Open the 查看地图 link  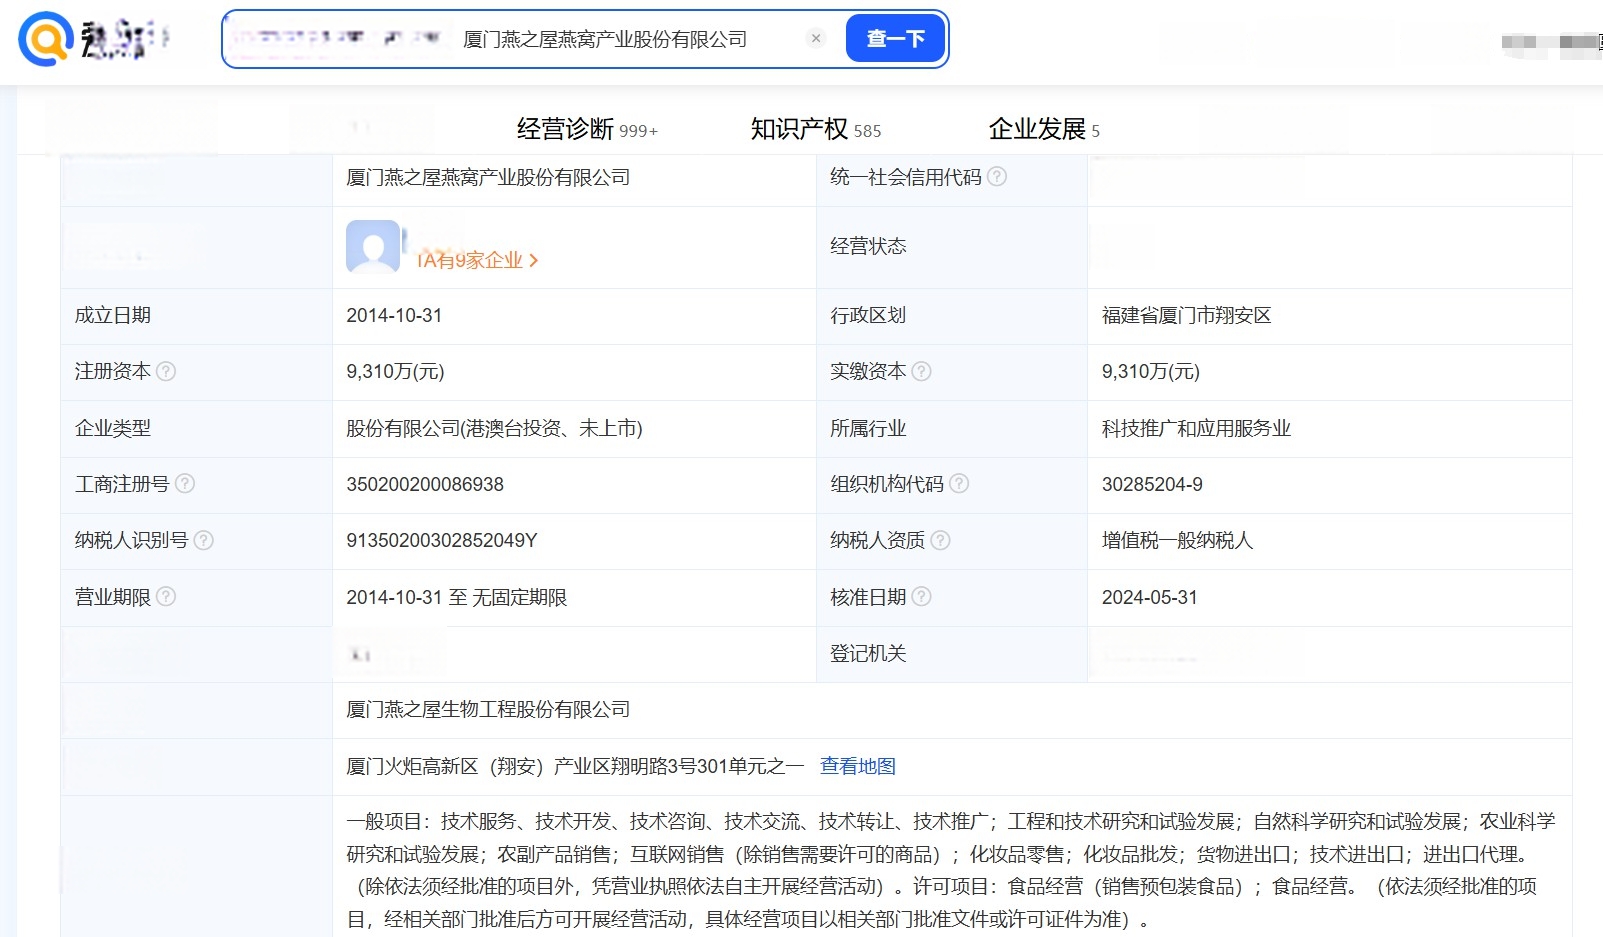click(x=858, y=766)
